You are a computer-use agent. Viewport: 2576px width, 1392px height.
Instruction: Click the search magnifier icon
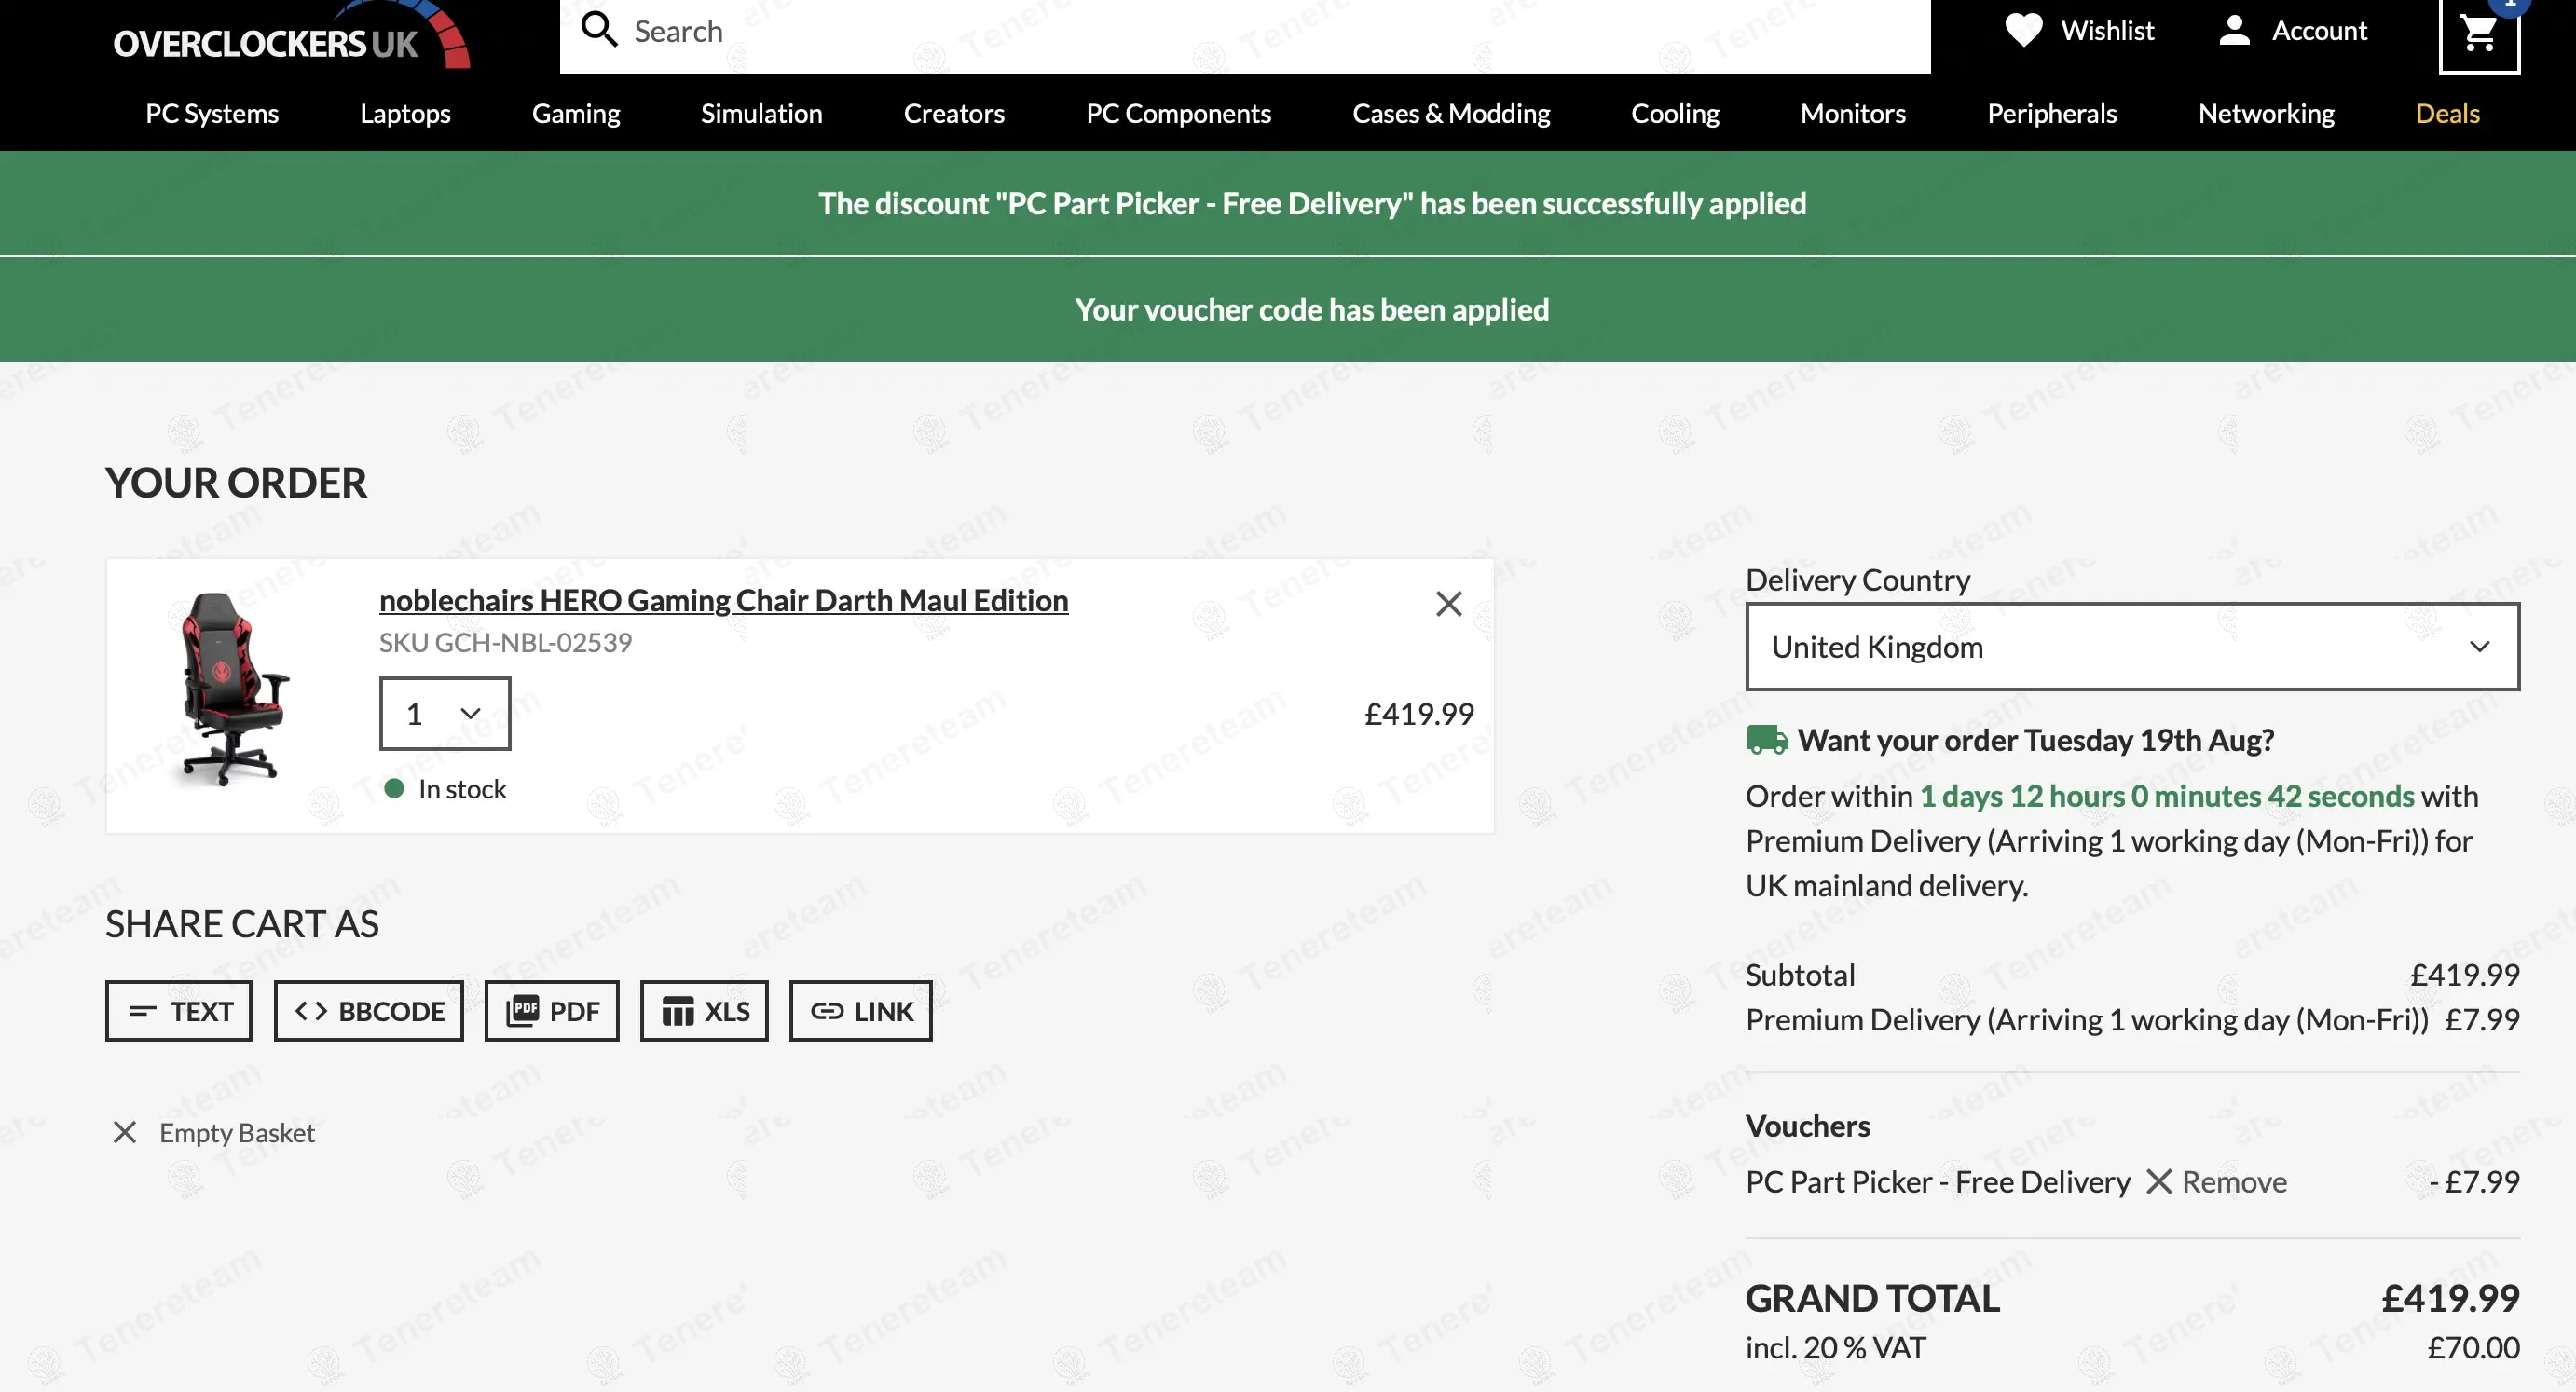point(599,30)
